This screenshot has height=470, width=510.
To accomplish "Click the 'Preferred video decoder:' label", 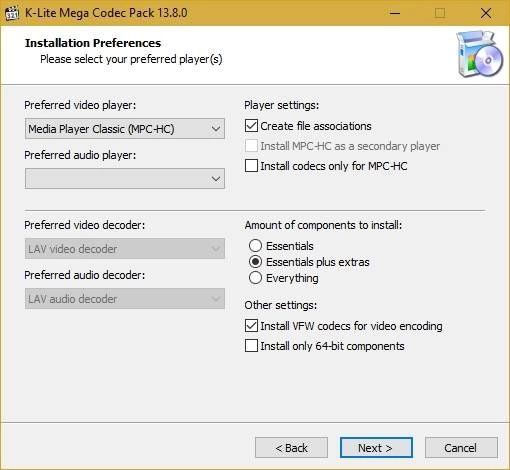I will (85, 225).
